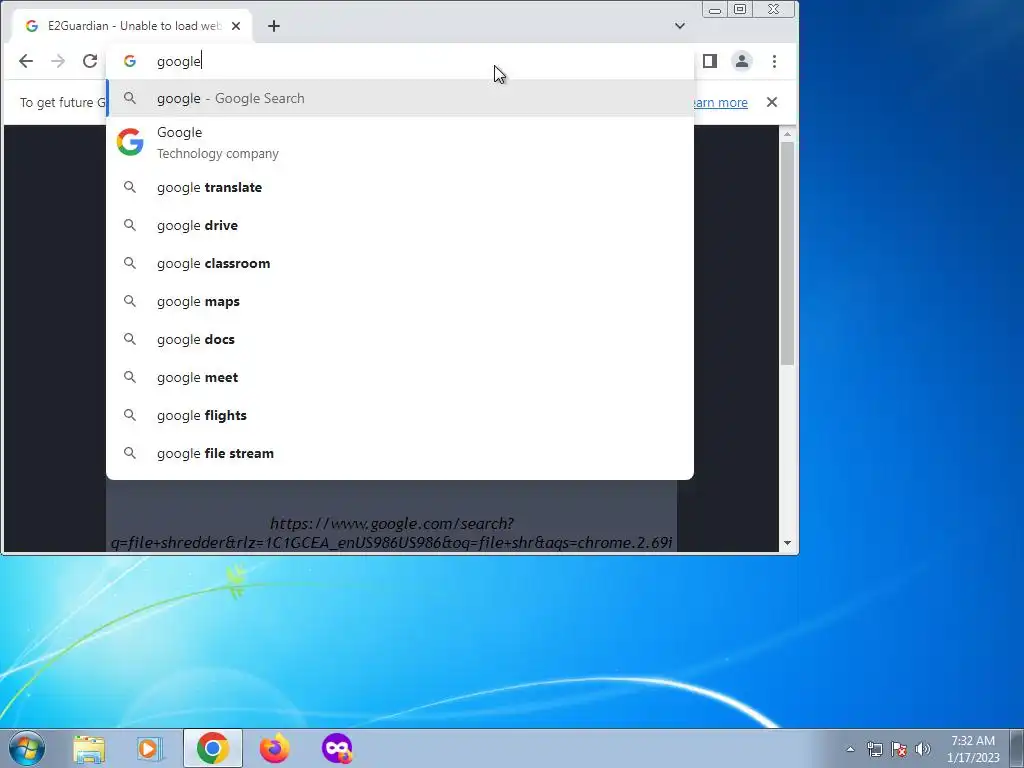The height and width of the screenshot is (768, 1024).
Task: Open the Action Center flag icon
Action: [x=899, y=749]
